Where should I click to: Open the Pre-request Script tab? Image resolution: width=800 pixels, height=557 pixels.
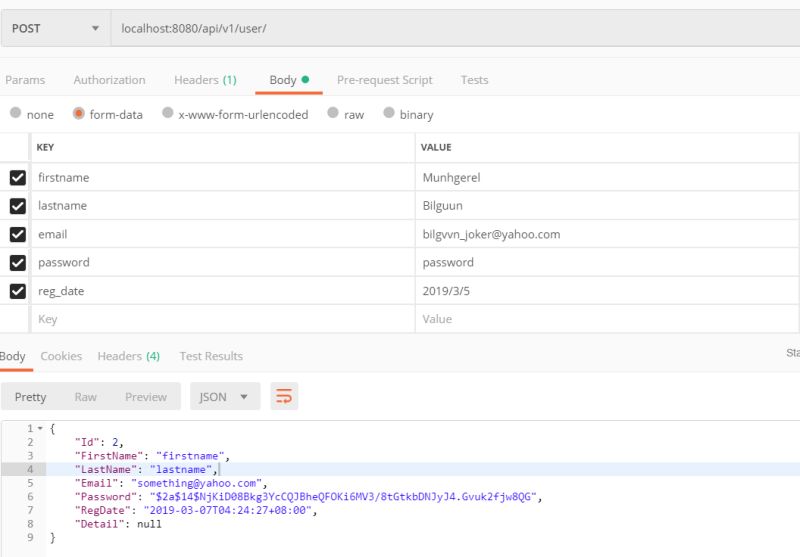point(385,80)
